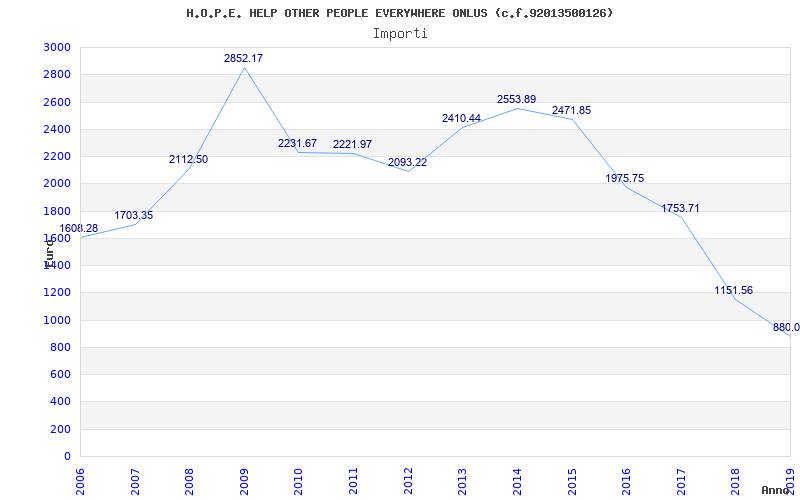Image resolution: width=800 pixels, height=500 pixels.
Task: Select the data label 2553.89
Action: tap(517, 99)
